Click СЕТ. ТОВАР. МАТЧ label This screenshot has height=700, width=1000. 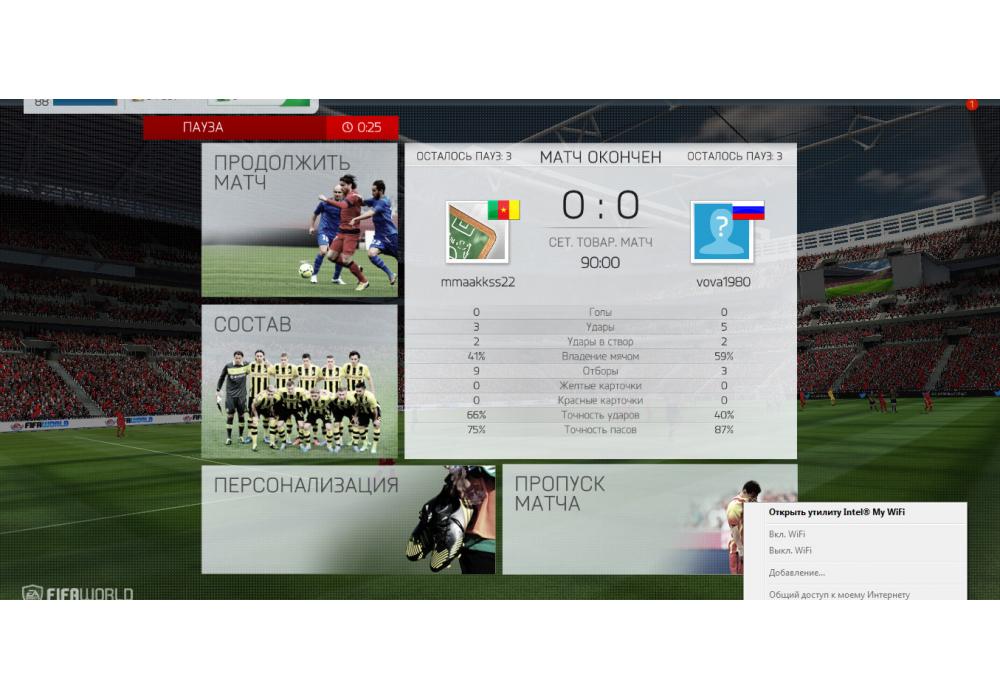(600, 243)
